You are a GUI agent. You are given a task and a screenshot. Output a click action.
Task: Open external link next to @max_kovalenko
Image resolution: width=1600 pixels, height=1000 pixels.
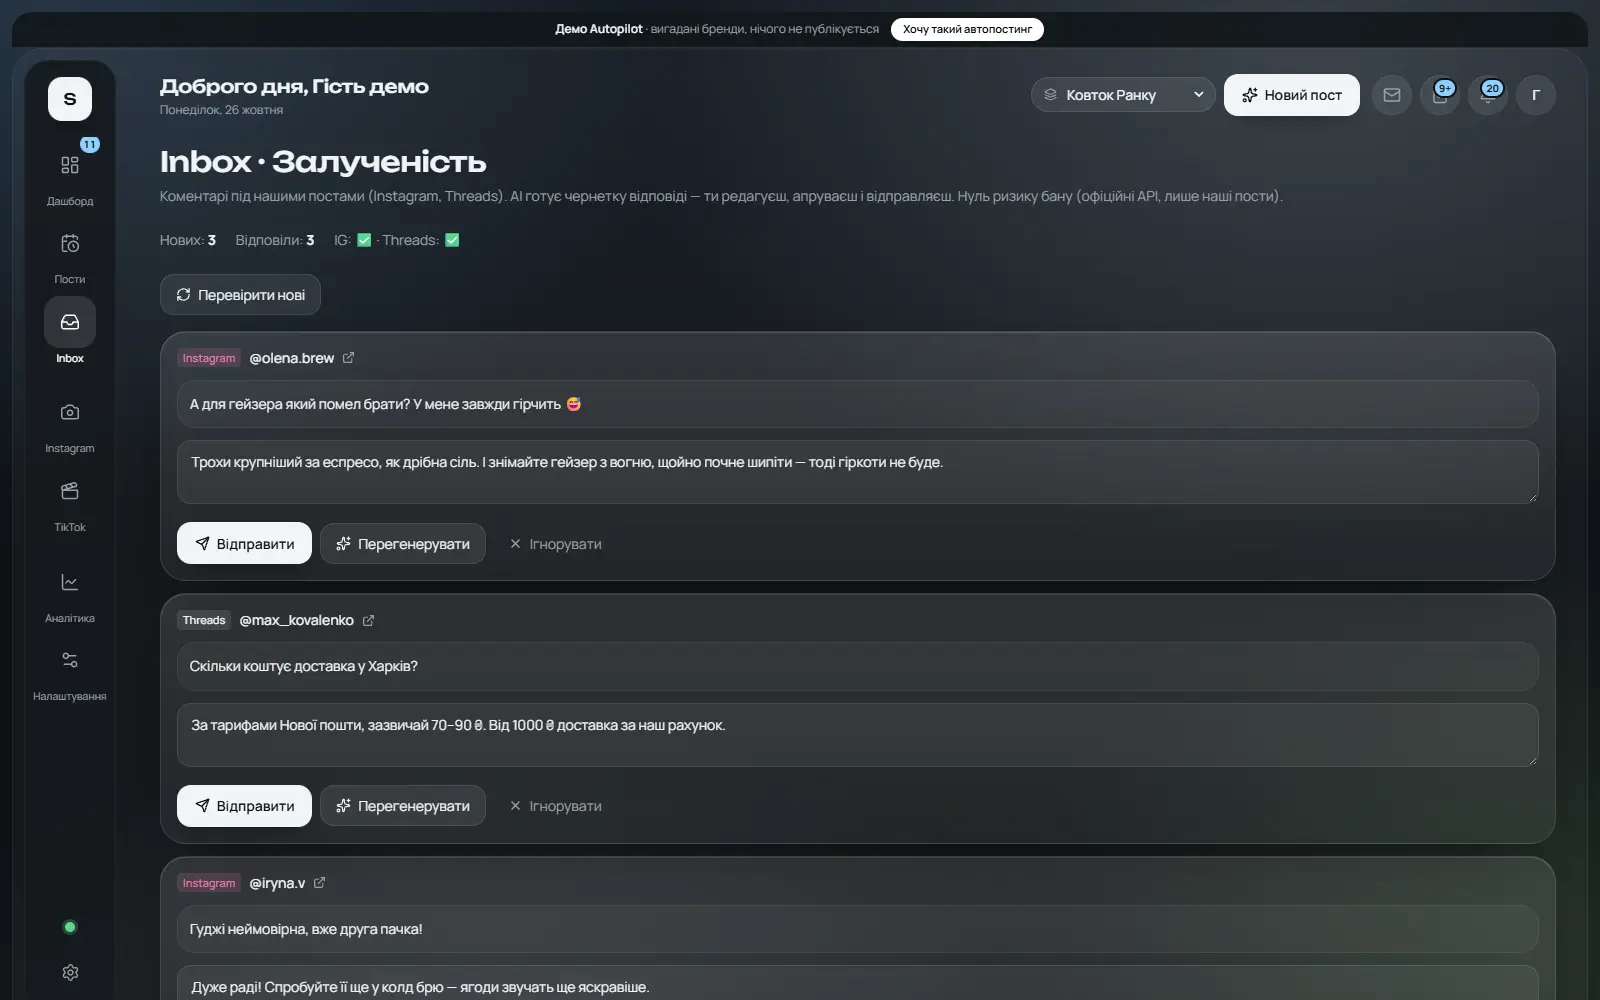368,620
